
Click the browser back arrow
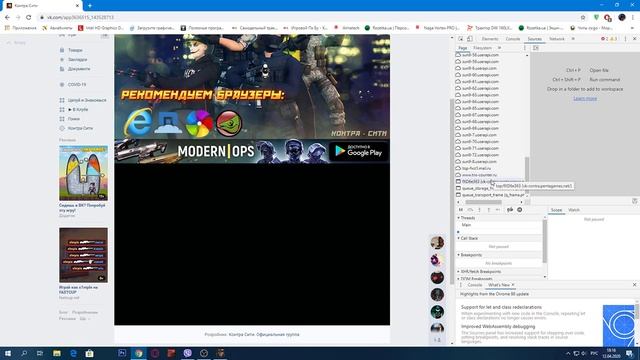[7, 18]
